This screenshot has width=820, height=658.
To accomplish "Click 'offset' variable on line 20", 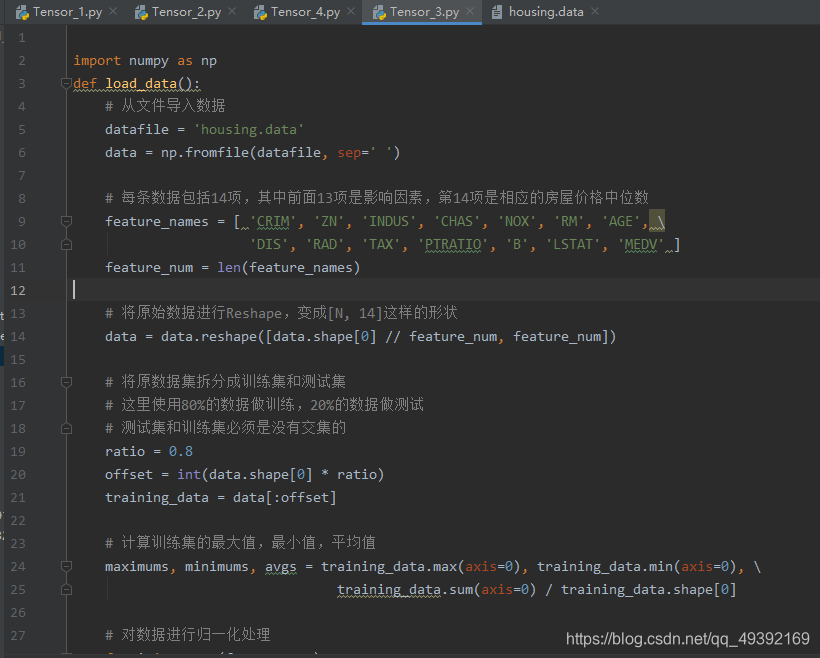I will point(129,474).
